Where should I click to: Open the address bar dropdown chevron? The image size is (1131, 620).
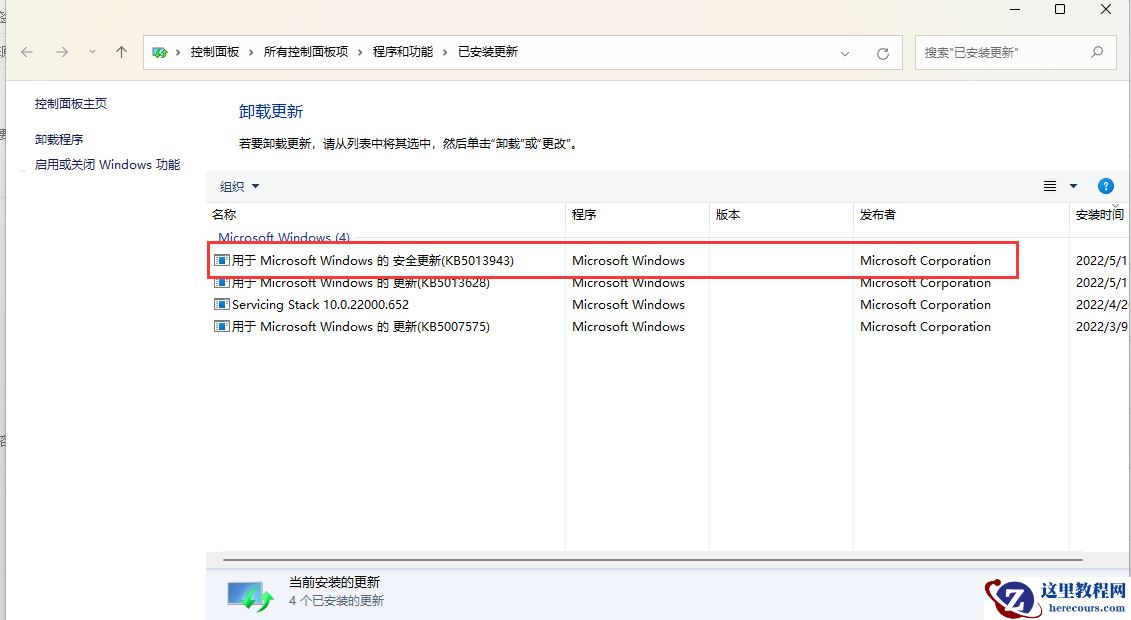click(843, 52)
